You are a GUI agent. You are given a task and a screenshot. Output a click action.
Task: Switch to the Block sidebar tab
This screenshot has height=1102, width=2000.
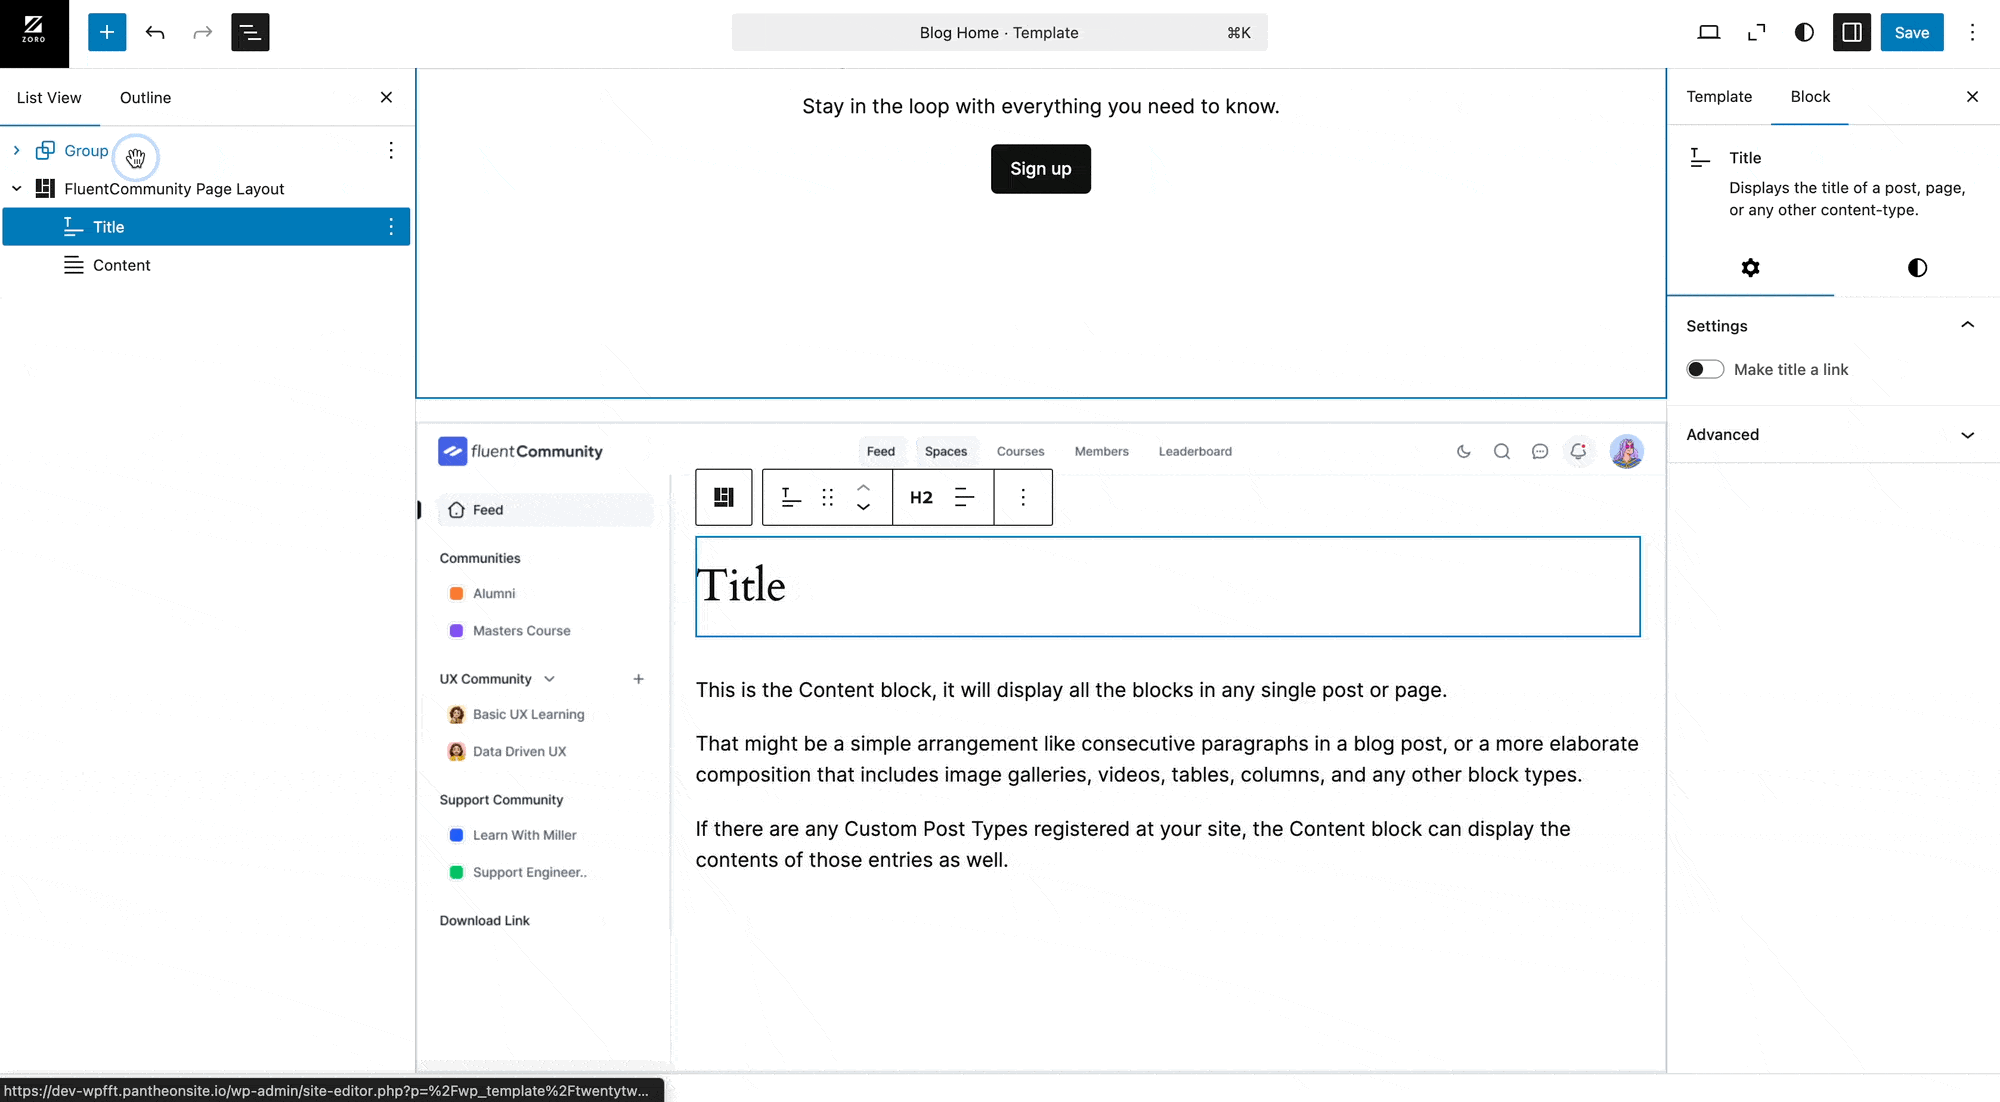click(1810, 97)
